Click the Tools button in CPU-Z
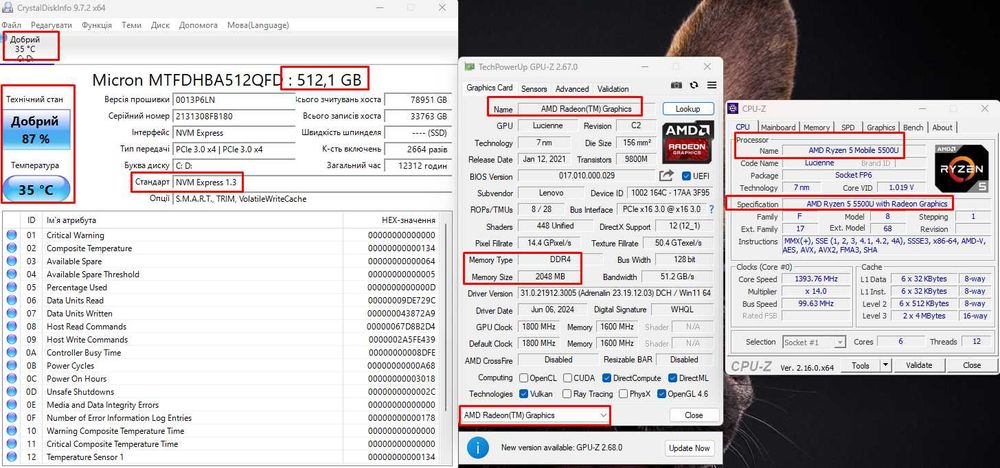Image resolution: width=1000 pixels, height=468 pixels. click(860, 365)
